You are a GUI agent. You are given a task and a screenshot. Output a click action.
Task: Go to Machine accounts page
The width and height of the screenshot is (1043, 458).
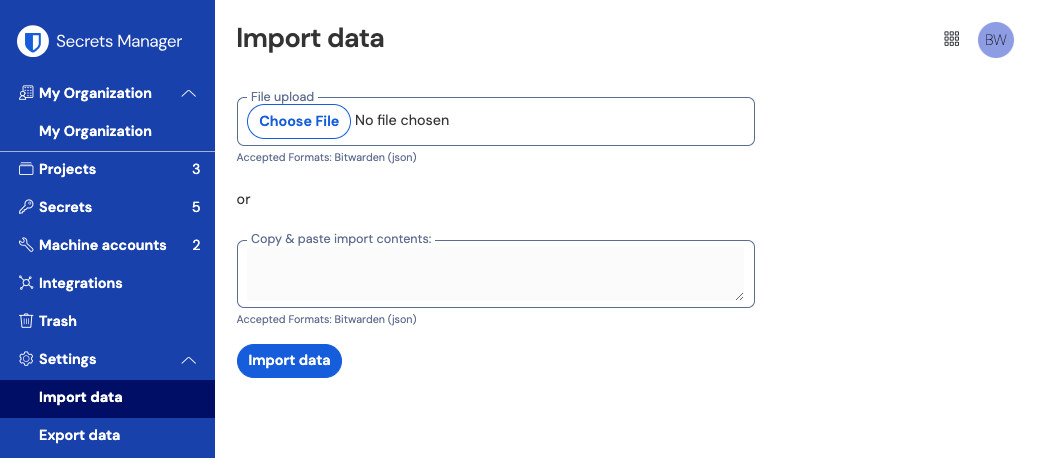(x=102, y=245)
